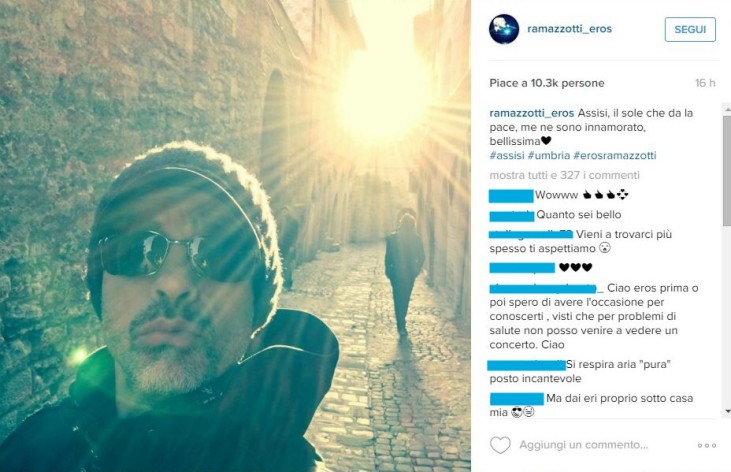Click the ramazzotti_eros profile avatar

[x=503, y=29]
